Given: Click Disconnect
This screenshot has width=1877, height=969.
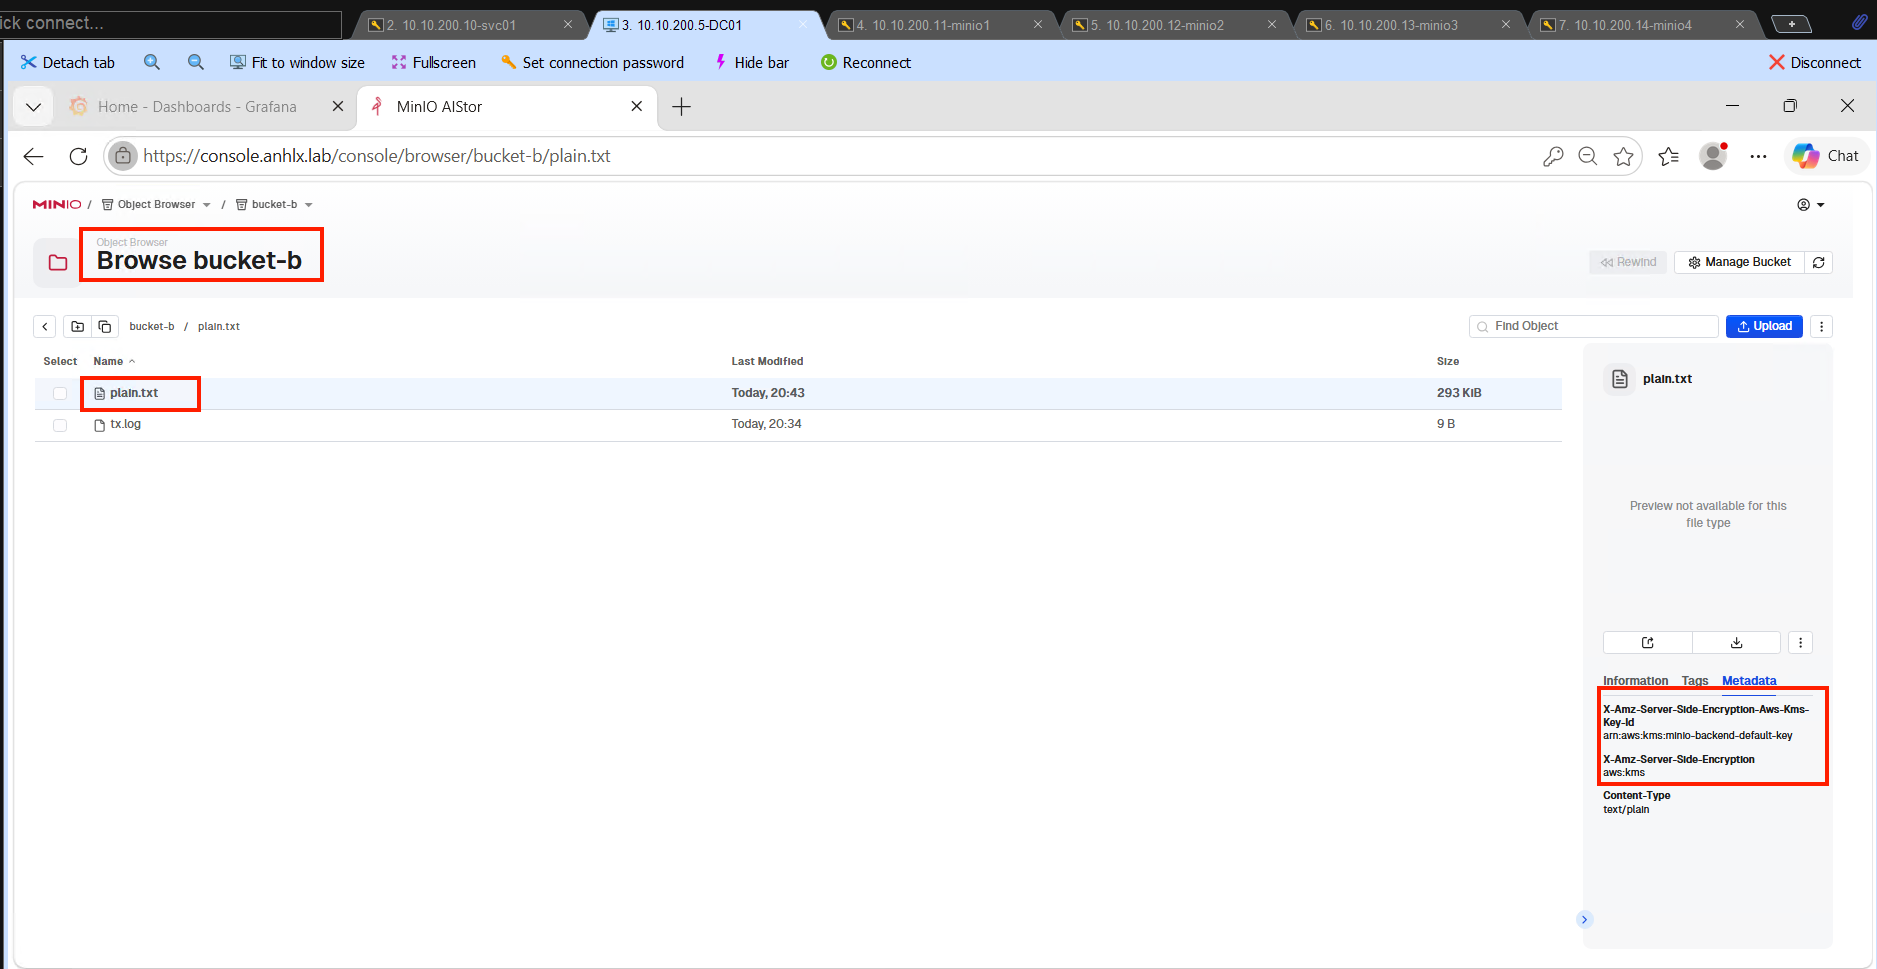Looking at the screenshot, I should pyautogui.click(x=1815, y=62).
